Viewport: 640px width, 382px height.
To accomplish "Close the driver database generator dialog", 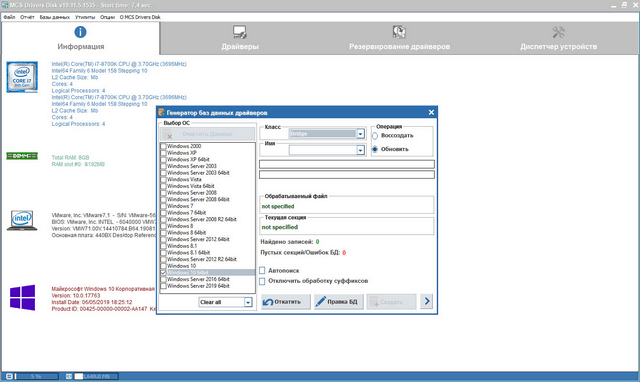I will point(431,112).
